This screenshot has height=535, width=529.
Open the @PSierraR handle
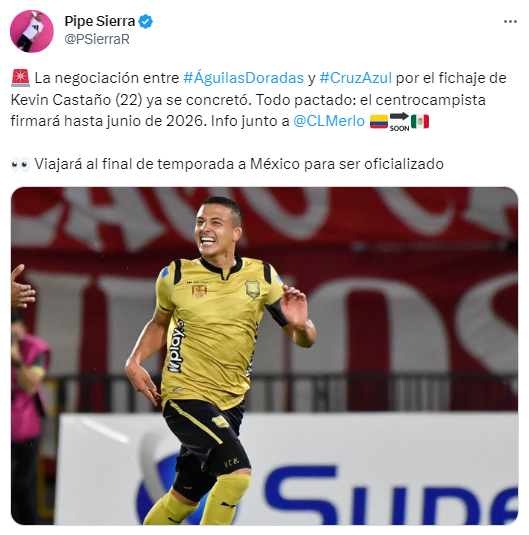click(97, 39)
